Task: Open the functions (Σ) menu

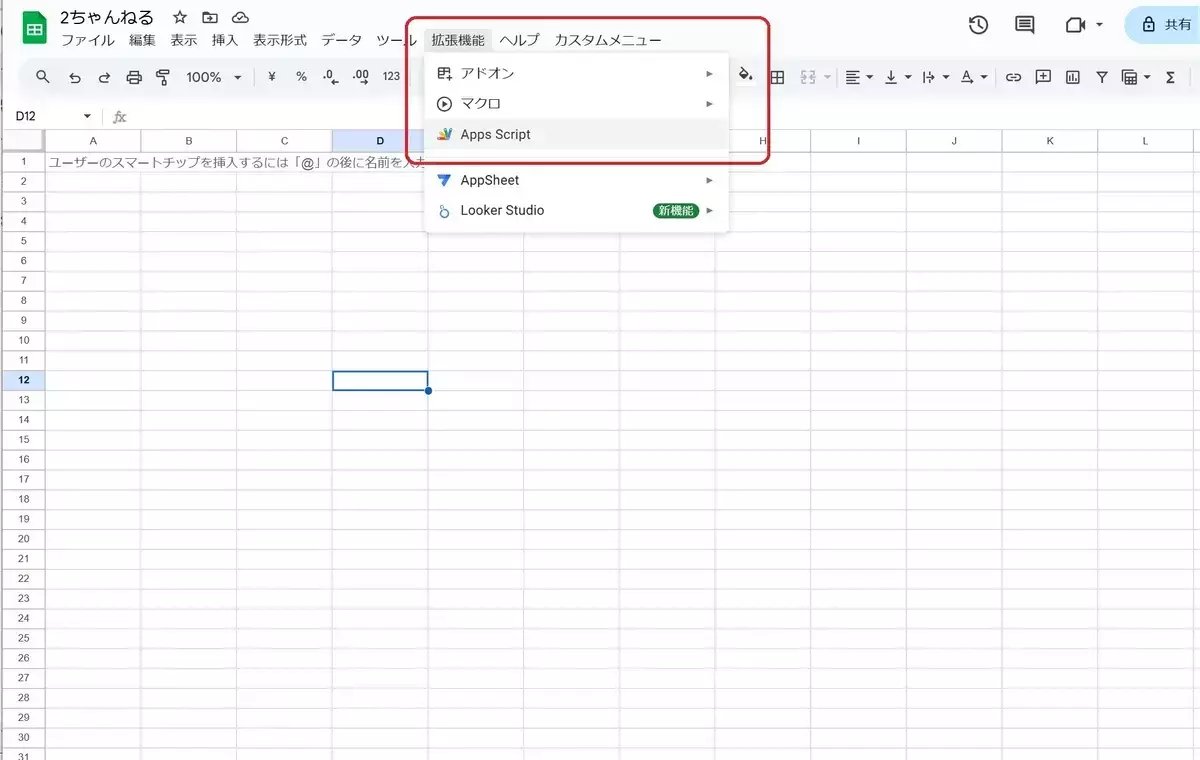Action: (1170, 77)
